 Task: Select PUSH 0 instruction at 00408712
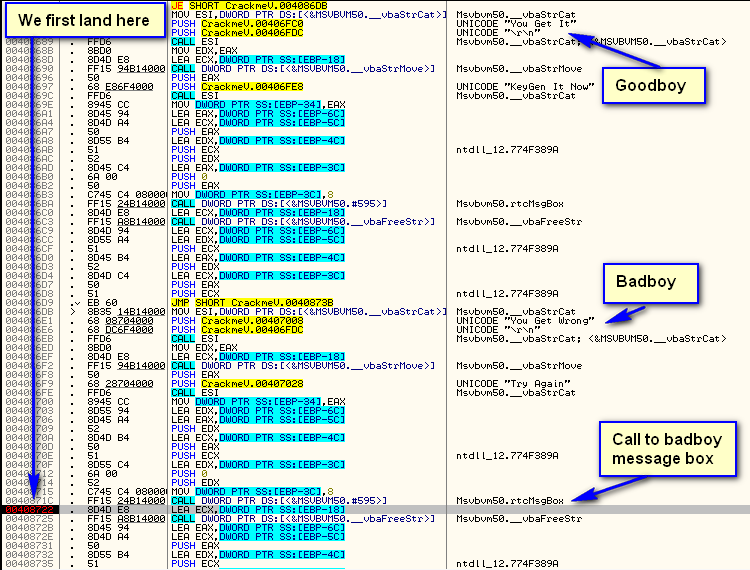coord(189,474)
